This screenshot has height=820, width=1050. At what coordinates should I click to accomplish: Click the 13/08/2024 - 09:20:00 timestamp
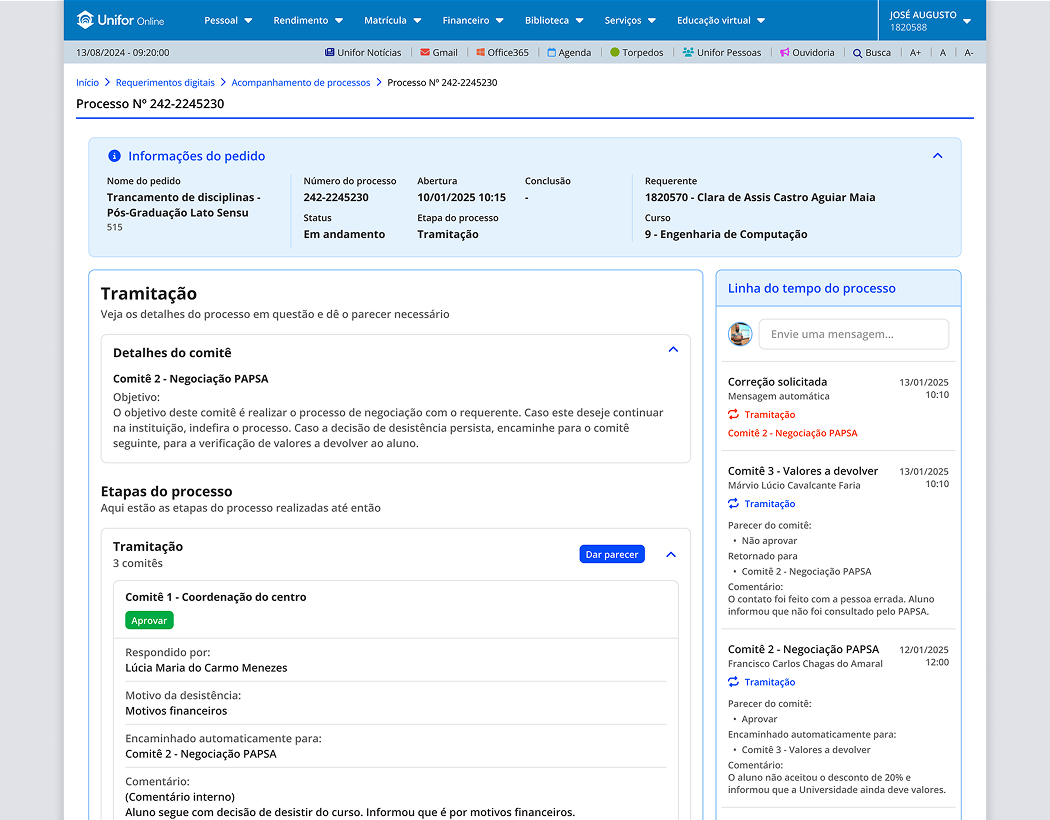[123, 52]
